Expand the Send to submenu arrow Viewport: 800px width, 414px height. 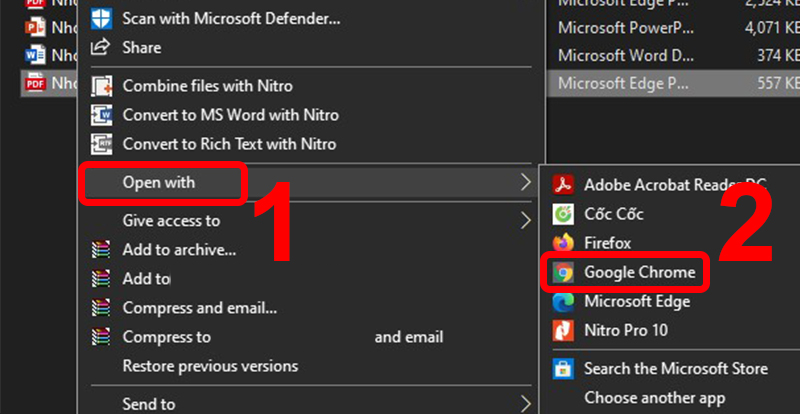click(525, 404)
